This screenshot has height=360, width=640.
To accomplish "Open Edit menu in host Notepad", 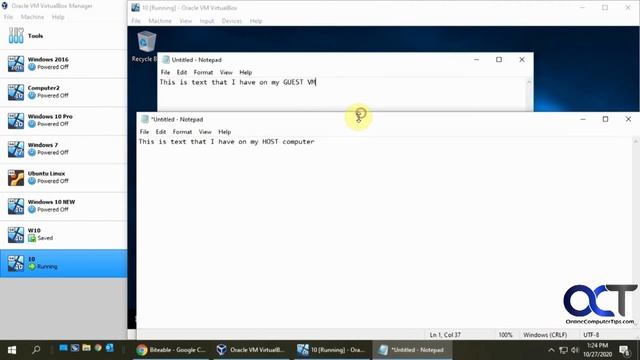I will pyautogui.click(x=161, y=132).
